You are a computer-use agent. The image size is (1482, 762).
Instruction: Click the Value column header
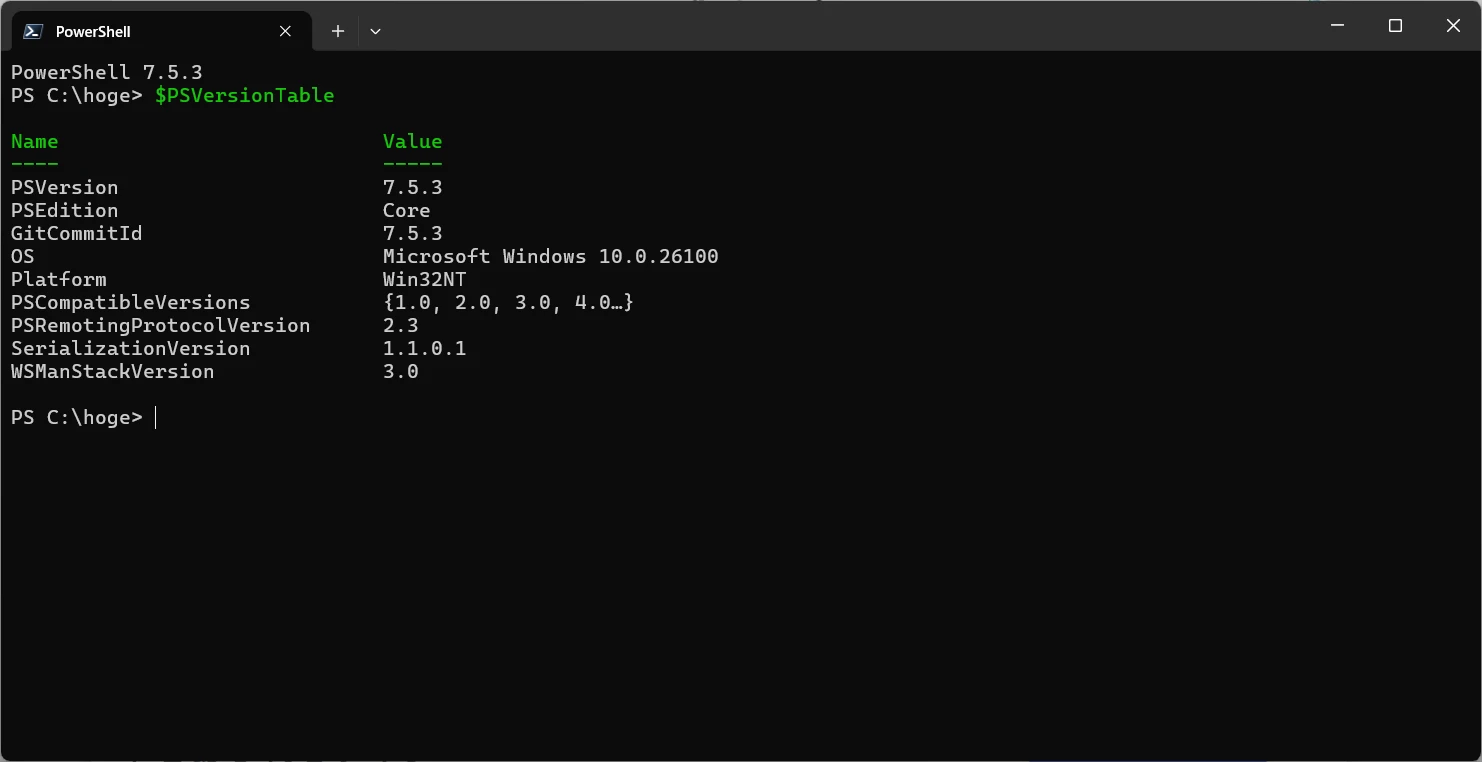coord(412,142)
